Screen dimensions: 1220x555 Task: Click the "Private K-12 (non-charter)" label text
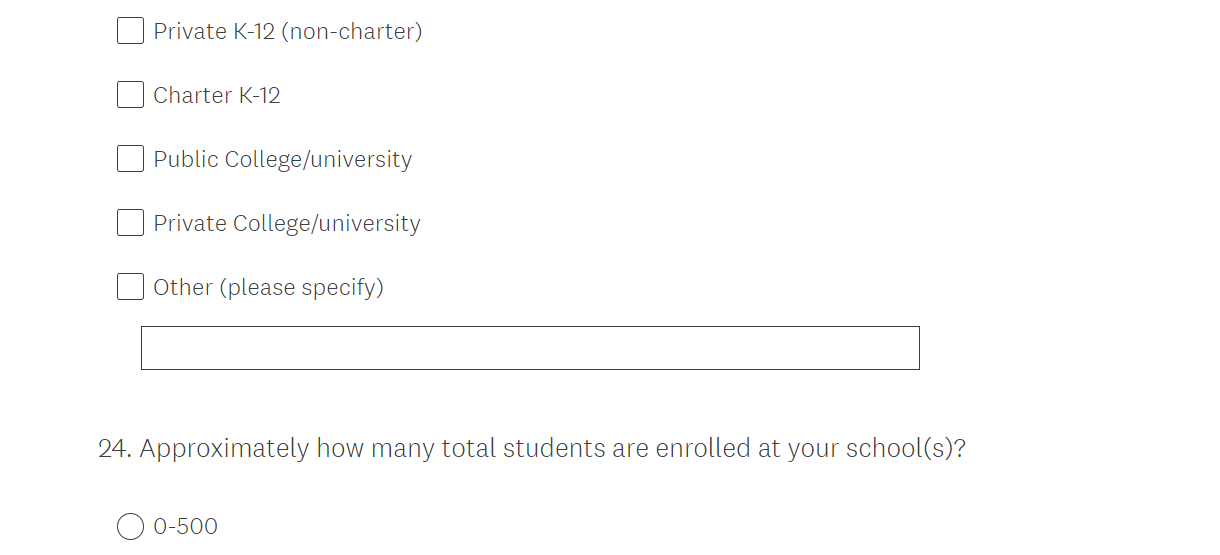point(287,32)
